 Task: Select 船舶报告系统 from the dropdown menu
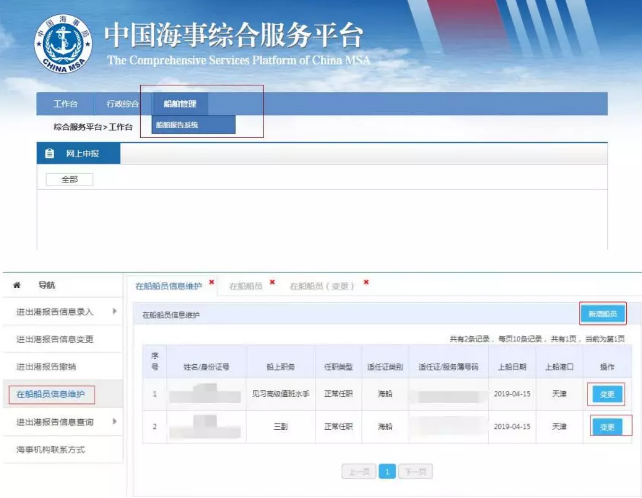coord(193,125)
